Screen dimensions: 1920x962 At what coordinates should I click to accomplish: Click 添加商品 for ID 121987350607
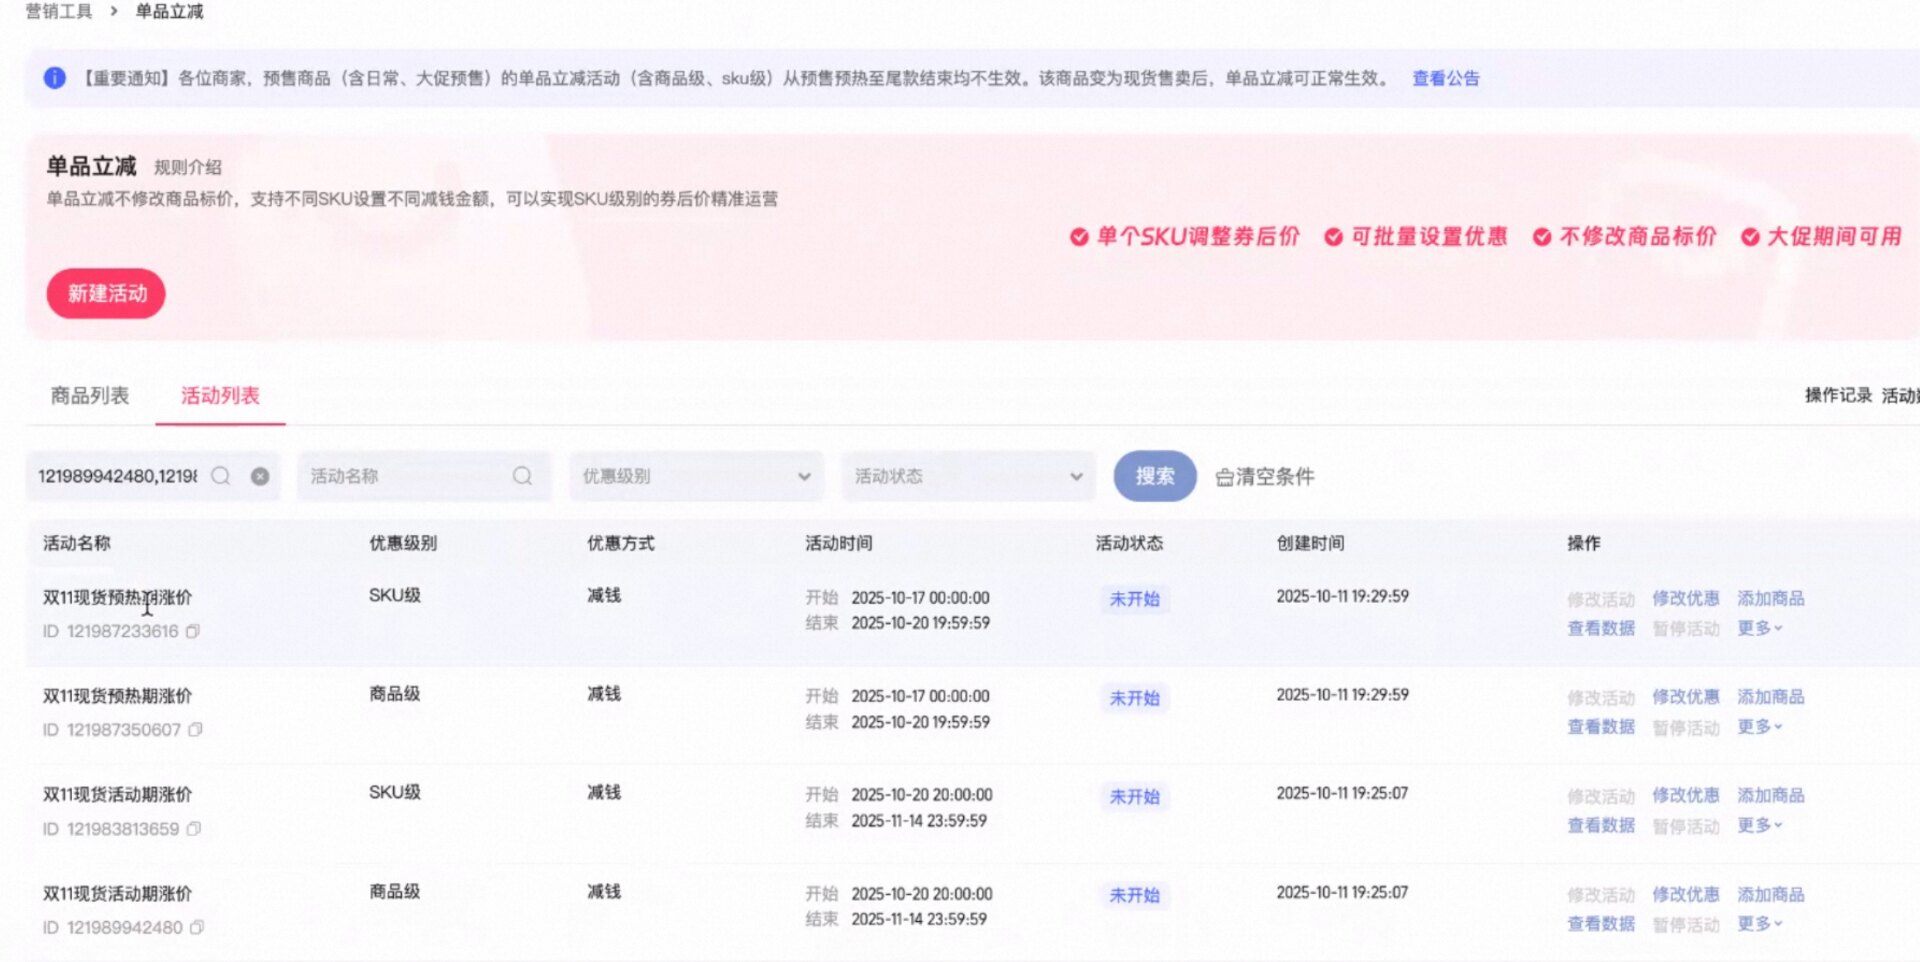coord(1771,696)
